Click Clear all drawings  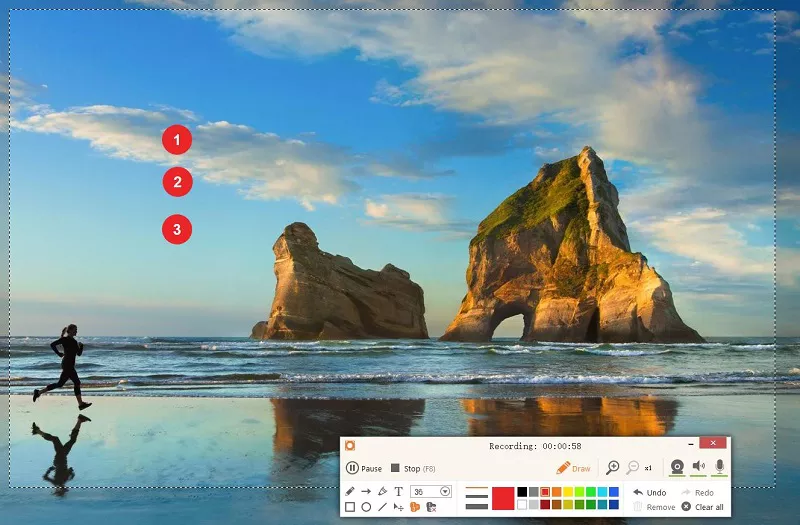pyautogui.click(x=702, y=507)
